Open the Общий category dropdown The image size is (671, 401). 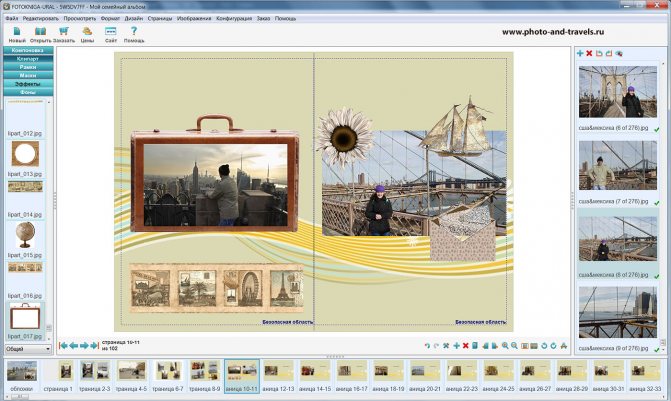[x=27, y=349]
